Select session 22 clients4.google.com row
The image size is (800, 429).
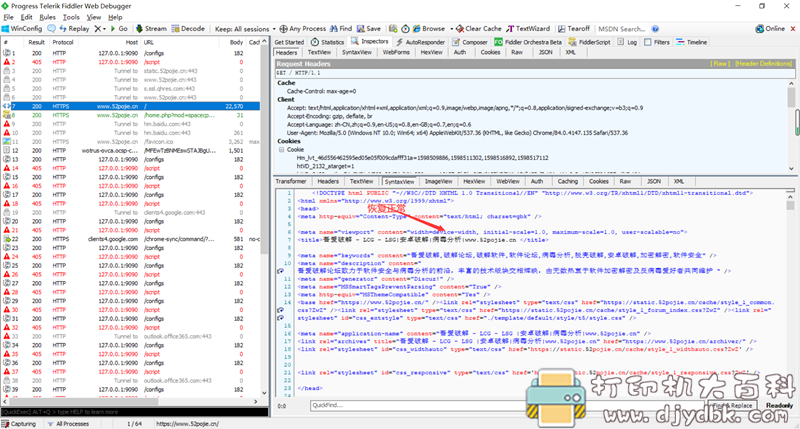point(131,239)
